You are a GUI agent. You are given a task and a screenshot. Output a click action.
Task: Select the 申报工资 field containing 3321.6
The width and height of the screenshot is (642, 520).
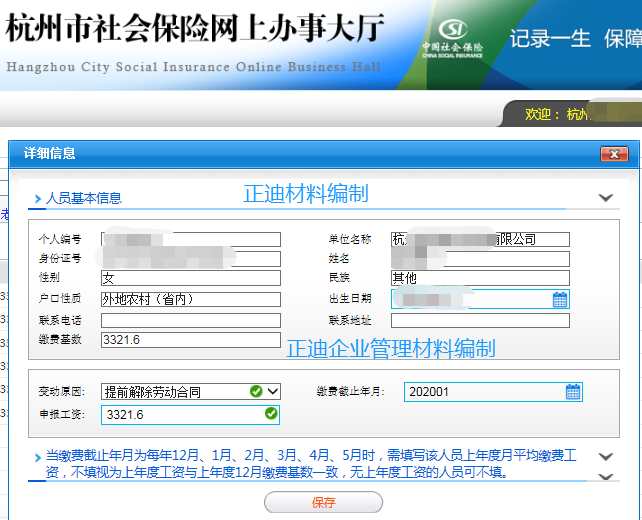180,414
